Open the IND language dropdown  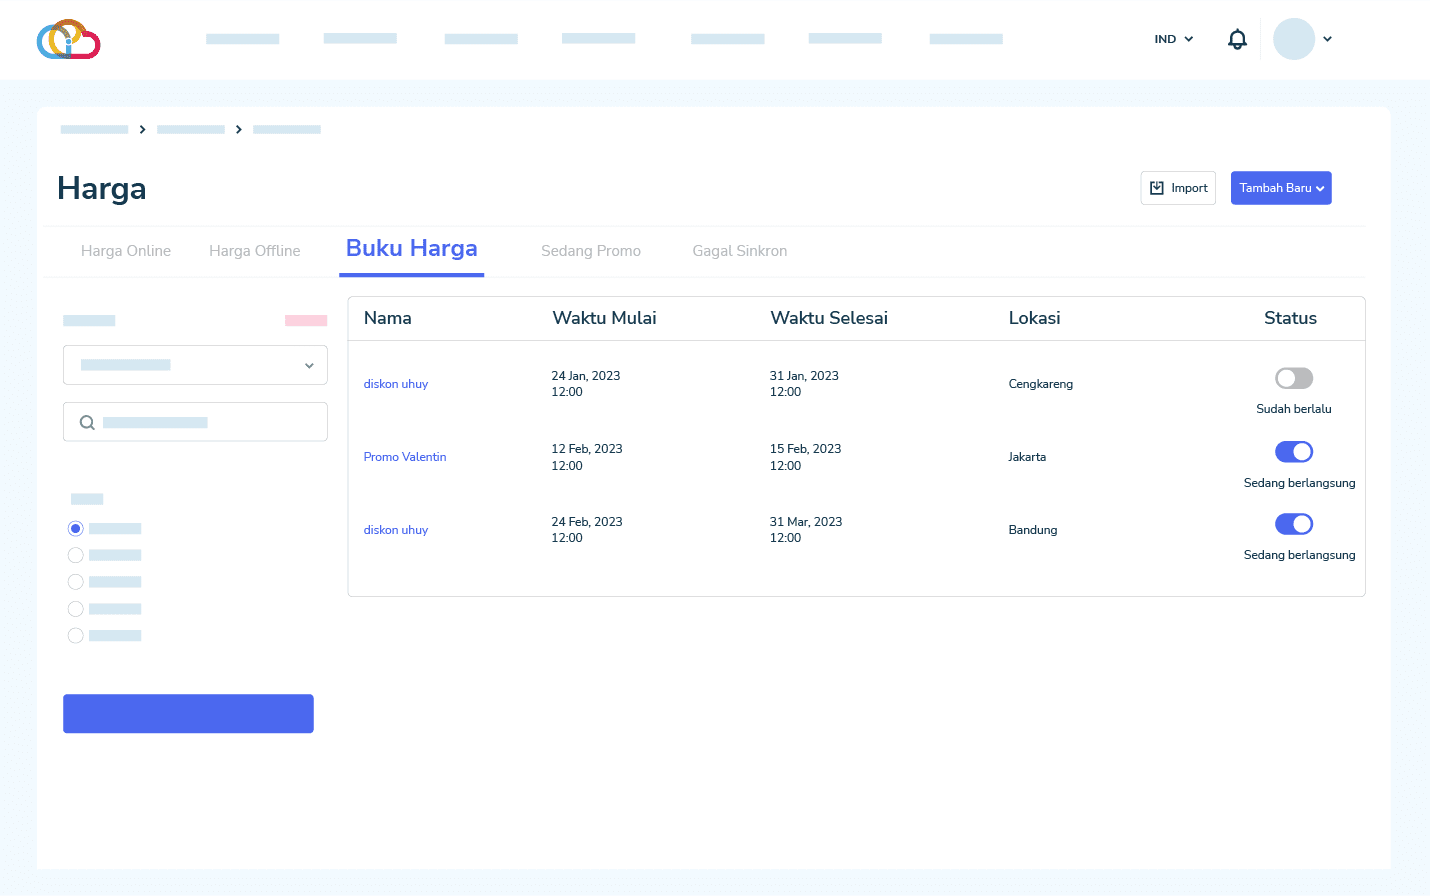click(1173, 39)
